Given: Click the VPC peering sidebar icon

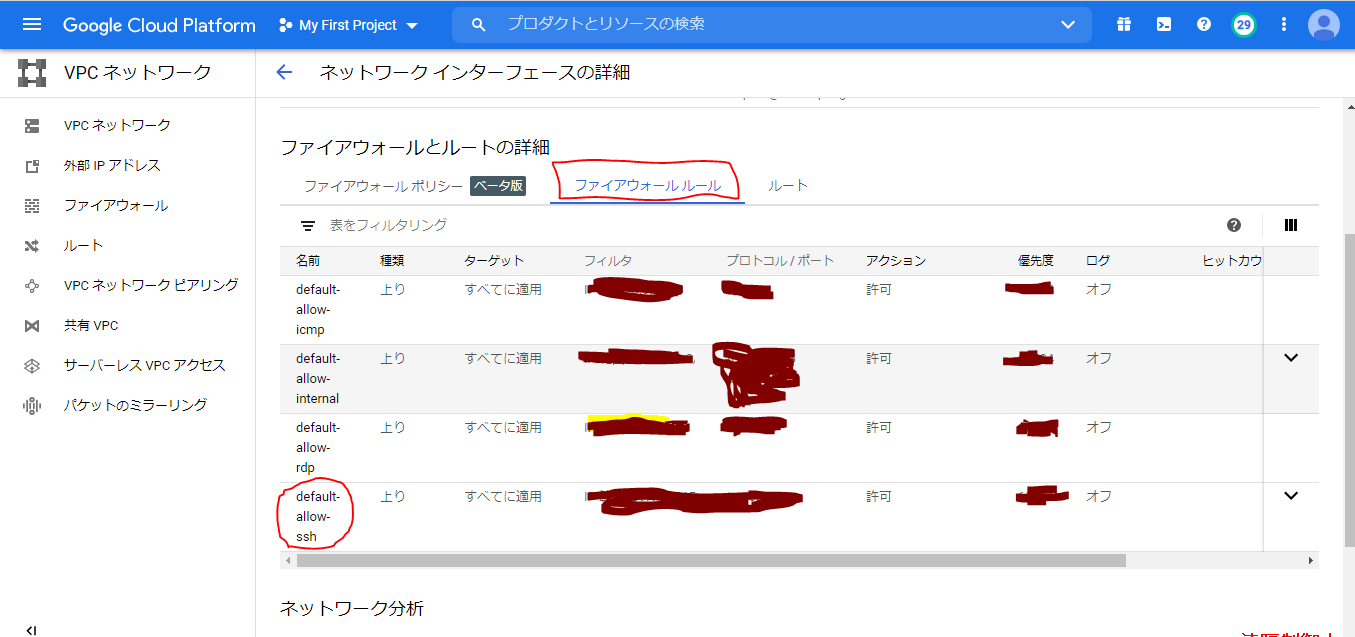Looking at the screenshot, I should (x=32, y=285).
